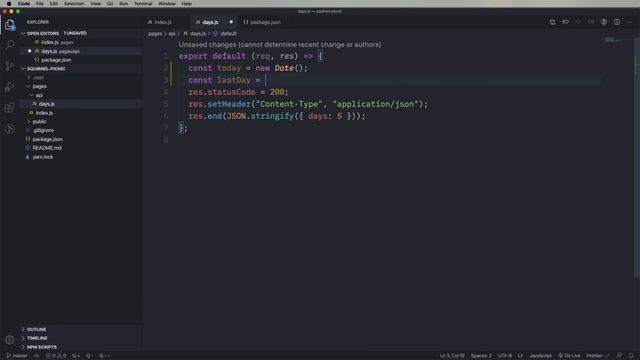
Task: Click the sync changes icon in status bar
Action: click(x=36, y=356)
